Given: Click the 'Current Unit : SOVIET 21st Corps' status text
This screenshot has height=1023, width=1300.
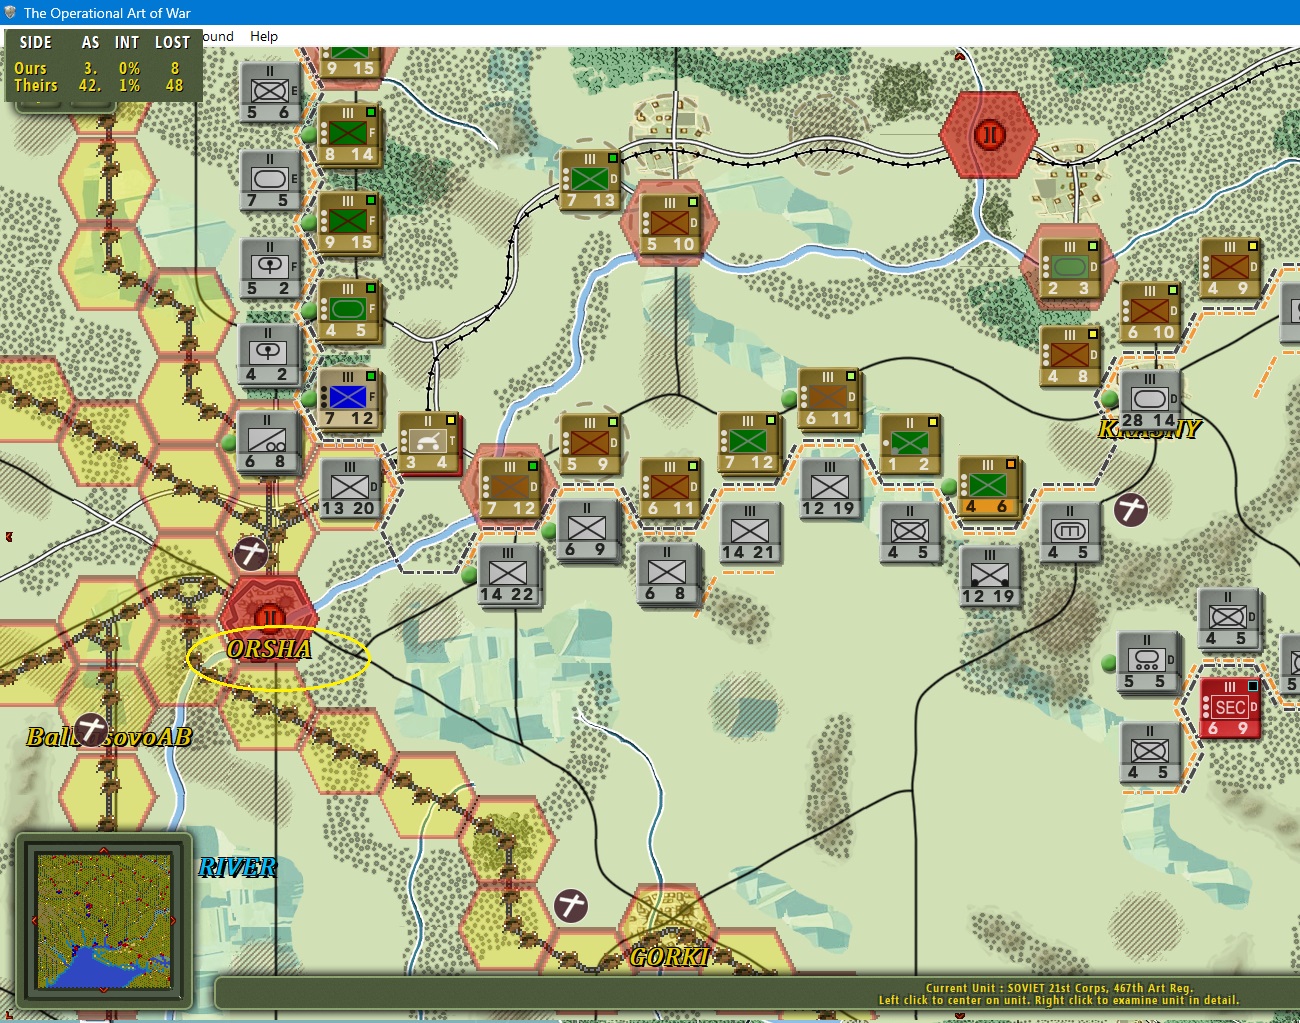Looking at the screenshot, I should coord(1059,988).
